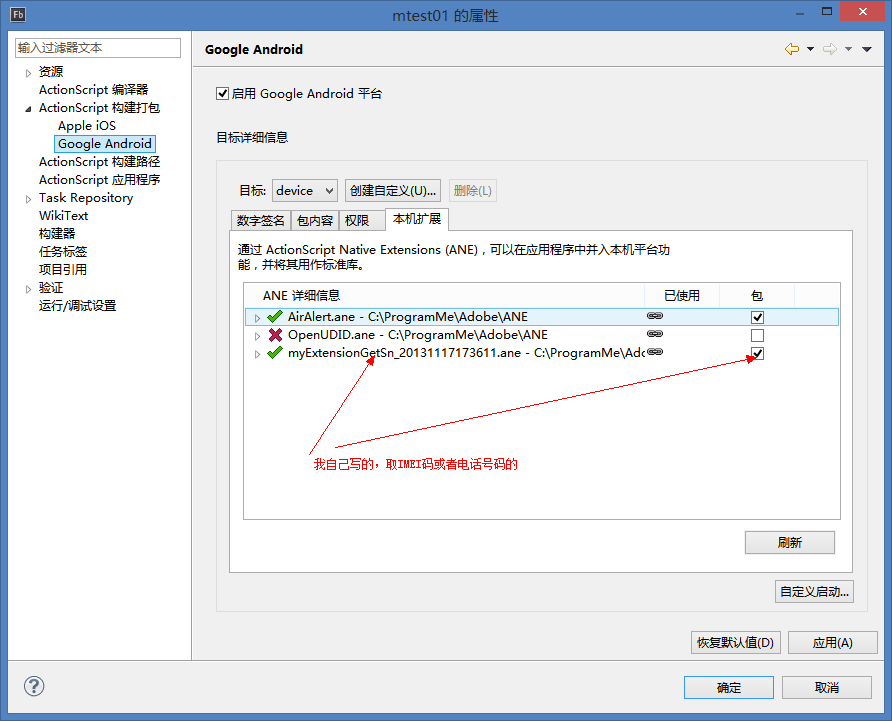Toggle package checkbox for OpenUDID.ane
The width and height of the screenshot is (892, 721).
click(757, 335)
